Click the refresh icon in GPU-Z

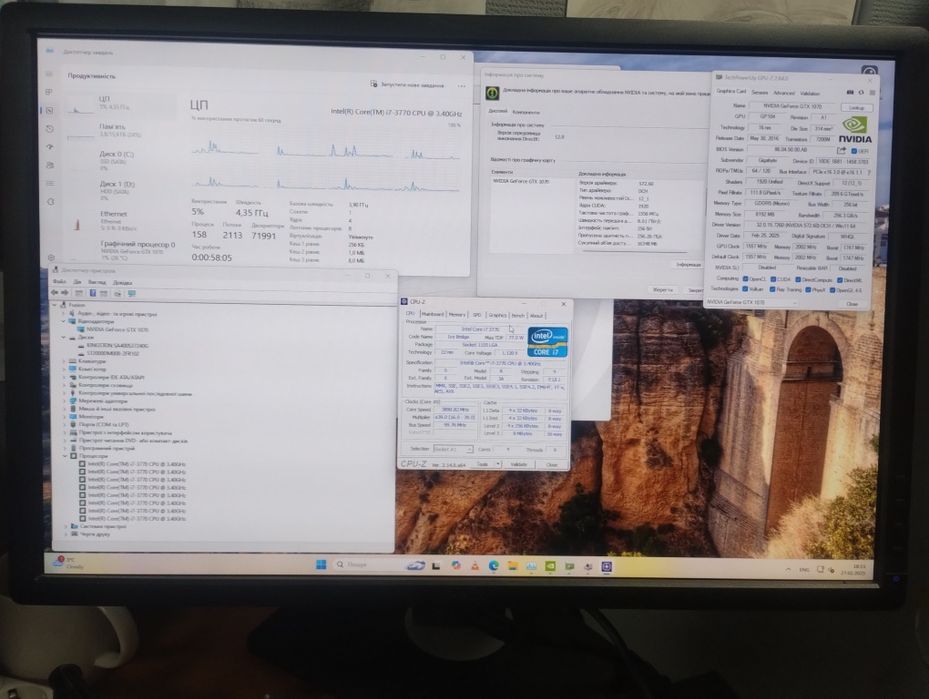(861, 92)
